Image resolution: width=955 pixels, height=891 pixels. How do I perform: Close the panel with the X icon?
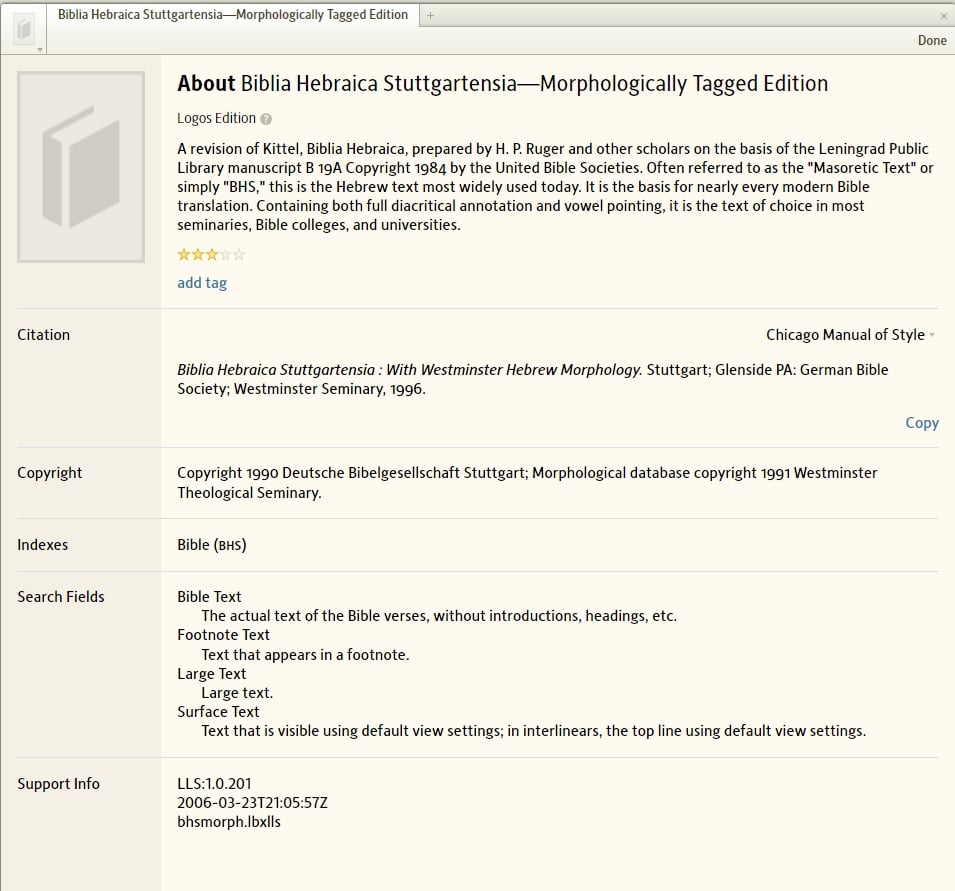944,16
